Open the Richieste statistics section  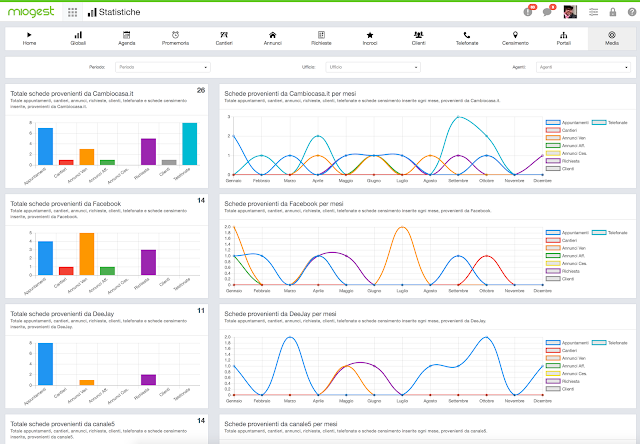[x=321, y=38]
